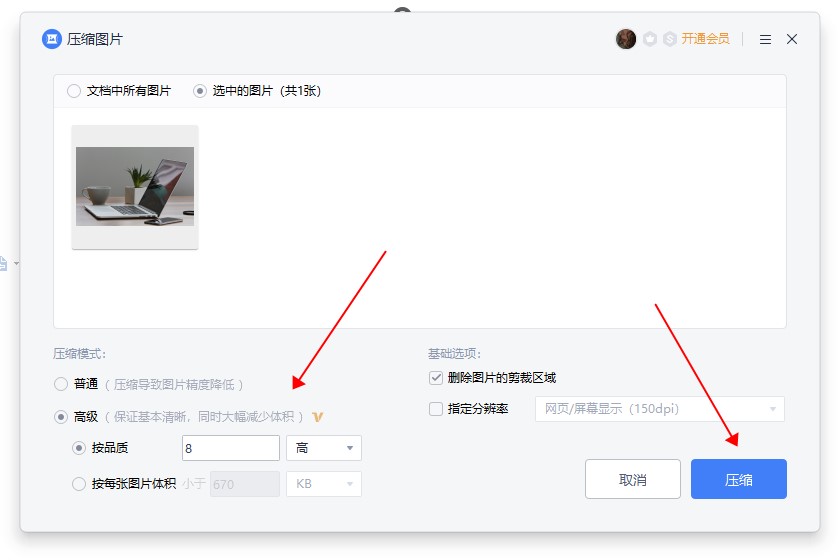Select 选中的图片 radio option
Viewport: 840px width, 560px height.
200,91
